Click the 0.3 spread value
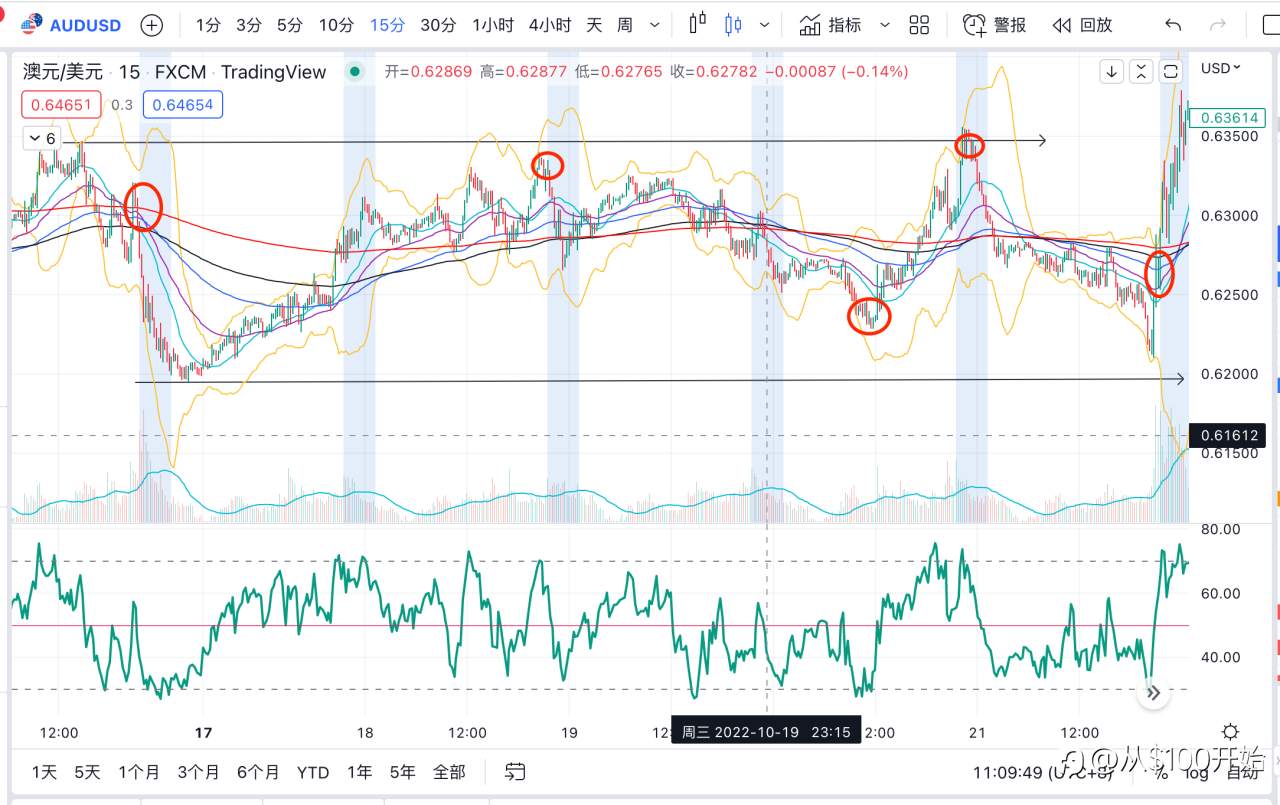 (122, 104)
